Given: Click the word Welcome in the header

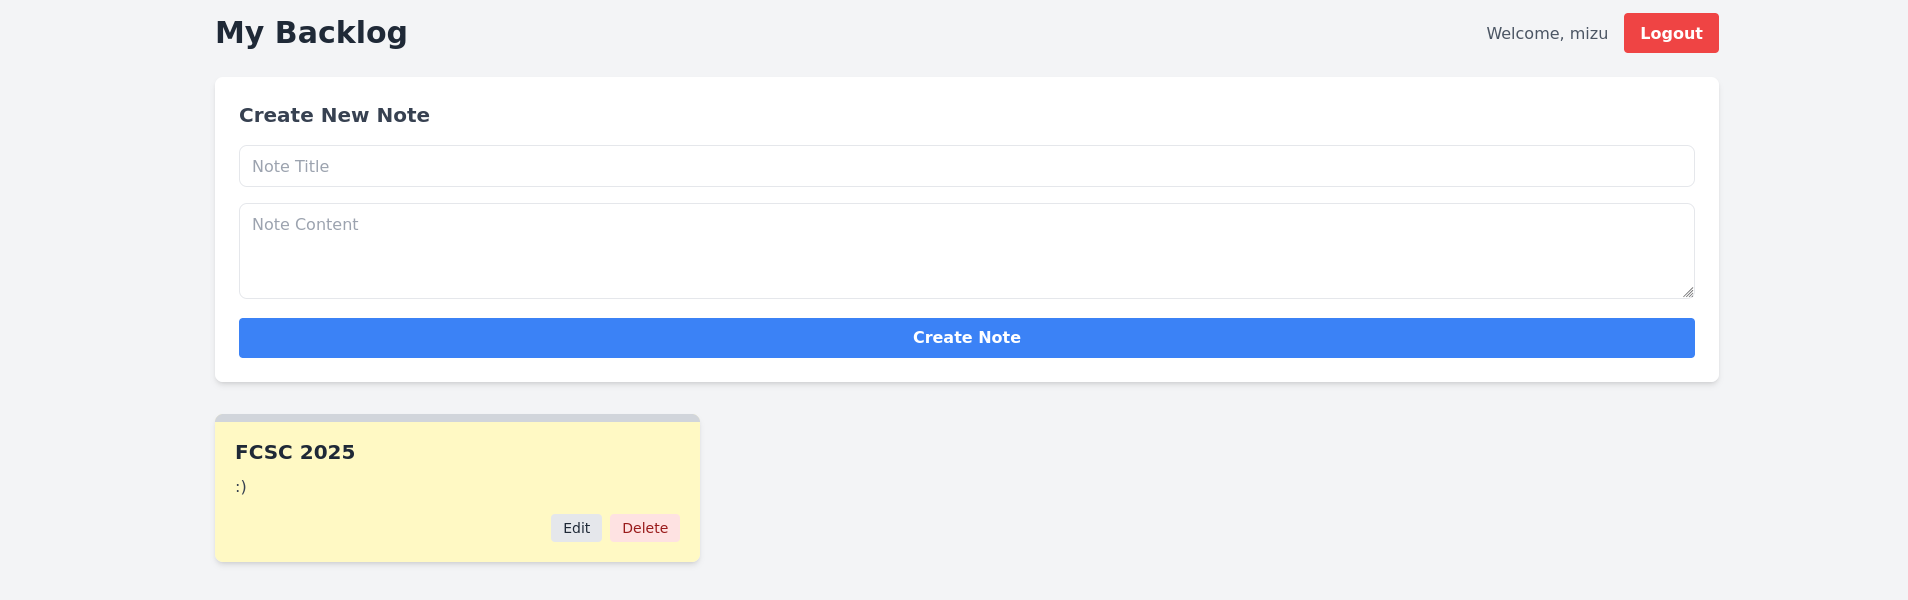Looking at the screenshot, I should tap(1524, 33).
